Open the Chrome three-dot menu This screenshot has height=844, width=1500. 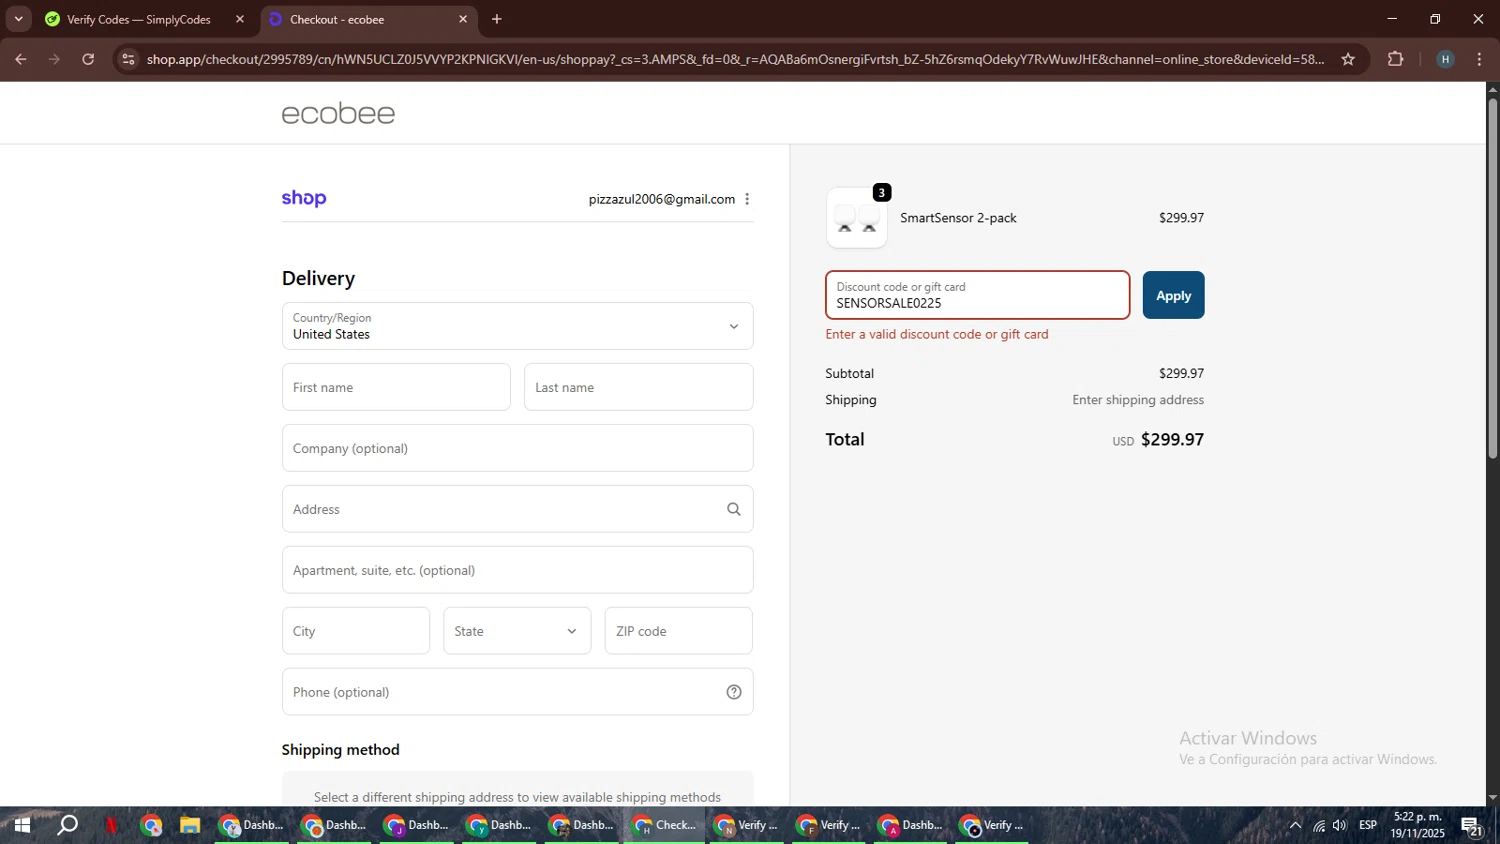click(x=1479, y=59)
